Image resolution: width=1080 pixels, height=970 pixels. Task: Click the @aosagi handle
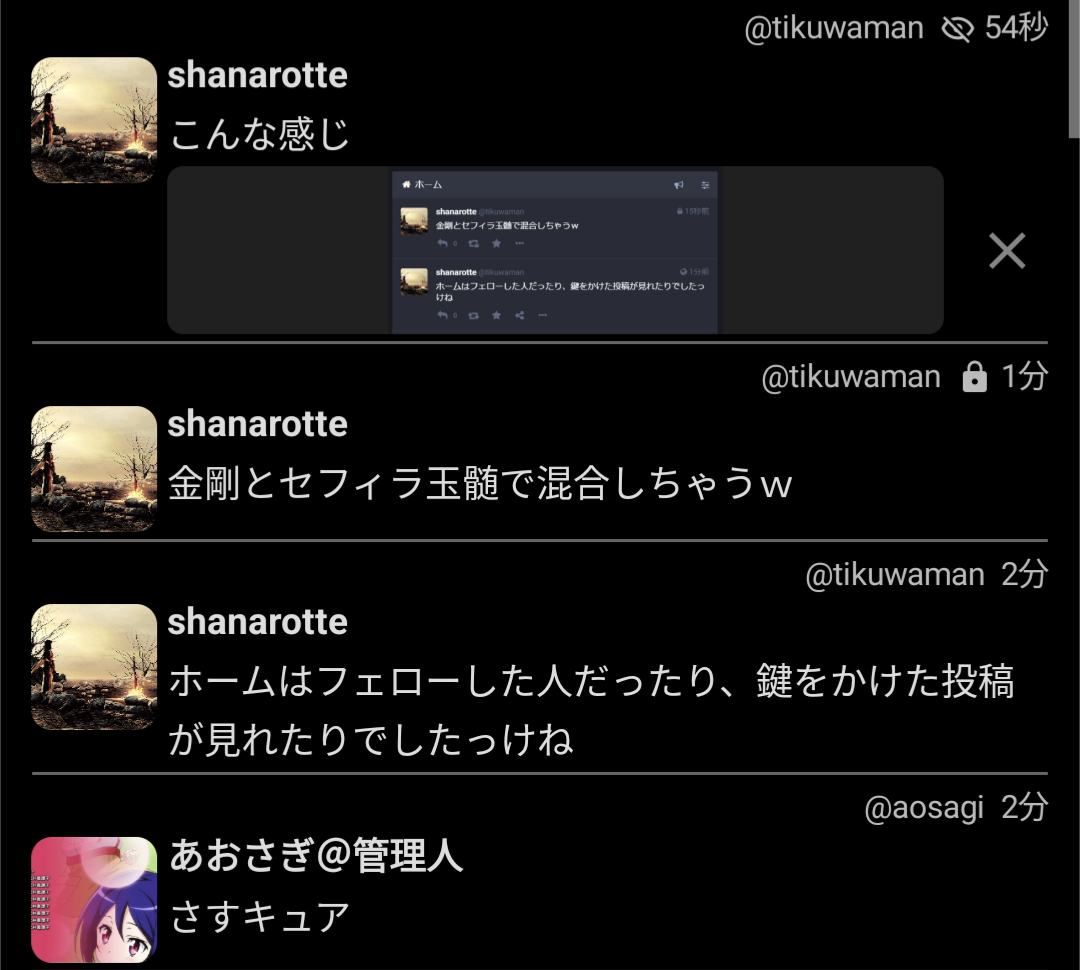(x=924, y=808)
